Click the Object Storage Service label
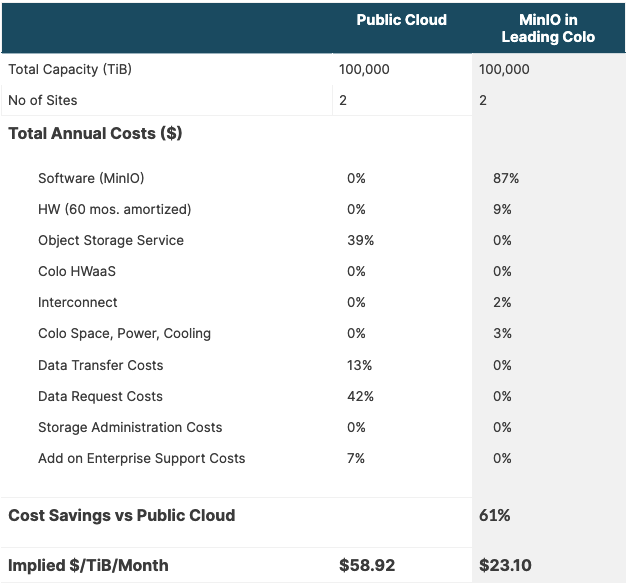This screenshot has height=583, width=627. [x=111, y=240]
